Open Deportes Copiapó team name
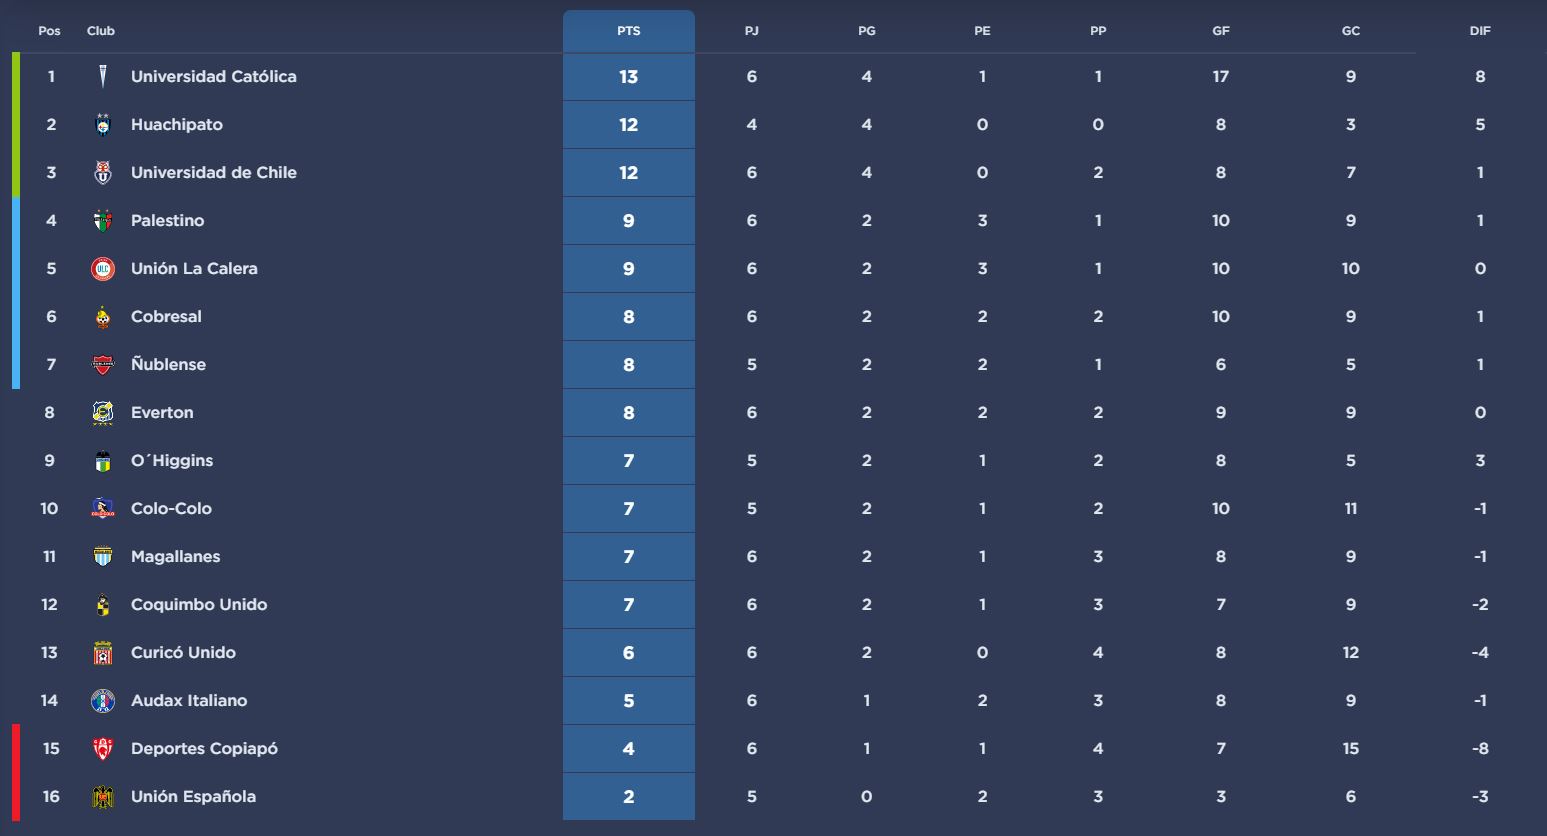This screenshot has width=1547, height=836. [204, 749]
